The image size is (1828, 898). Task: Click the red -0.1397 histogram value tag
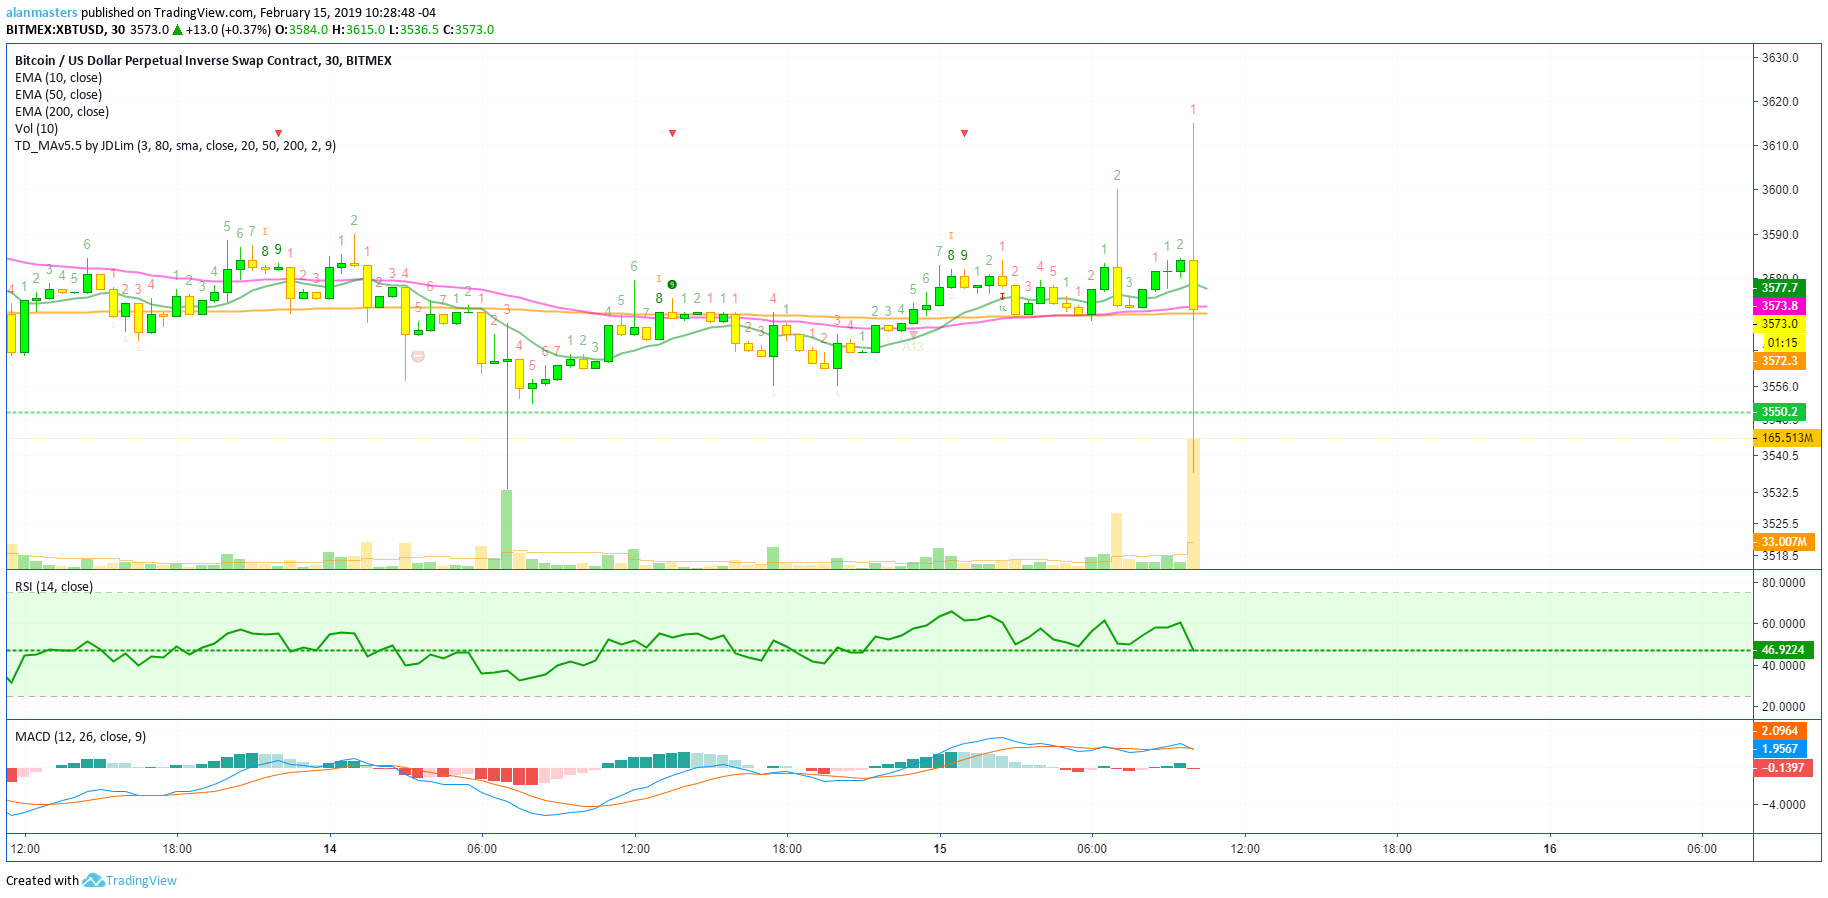[1782, 768]
